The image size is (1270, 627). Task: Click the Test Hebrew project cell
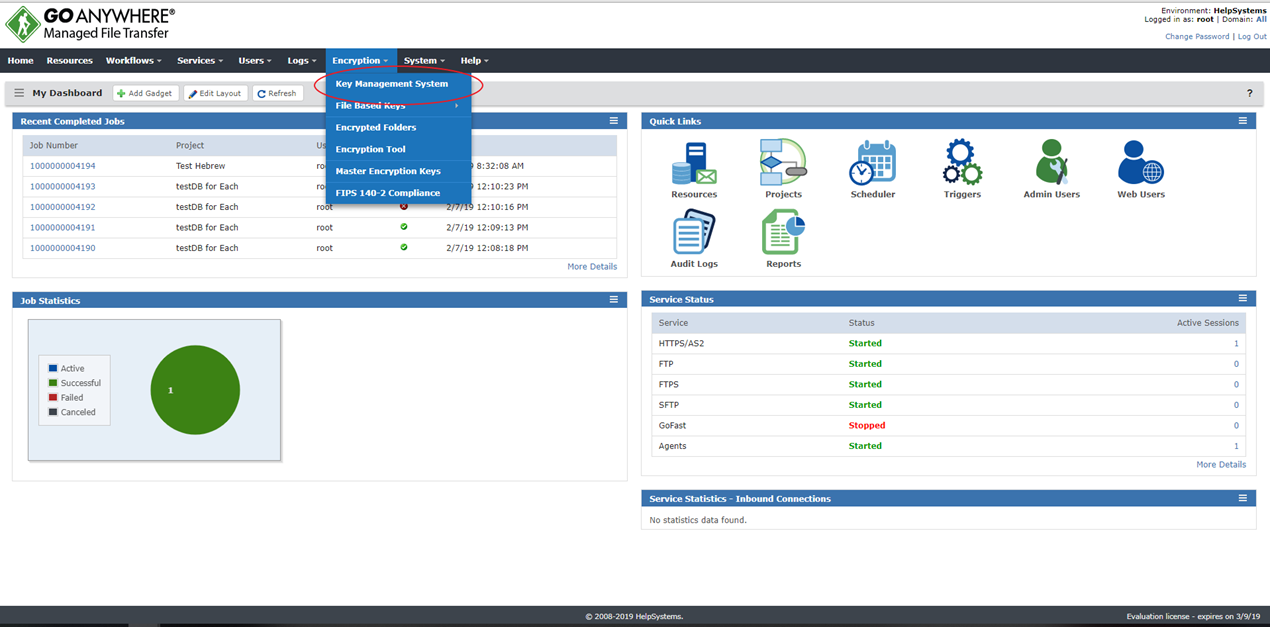(200, 166)
